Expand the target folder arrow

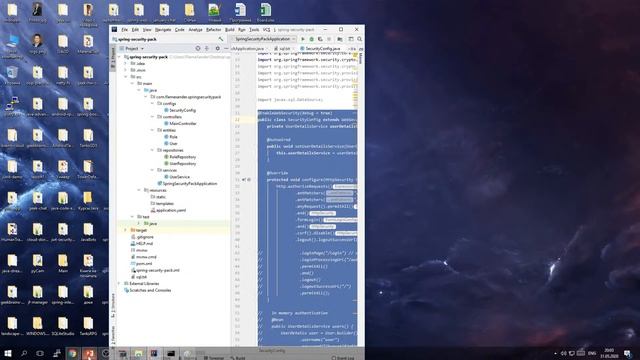point(126,230)
